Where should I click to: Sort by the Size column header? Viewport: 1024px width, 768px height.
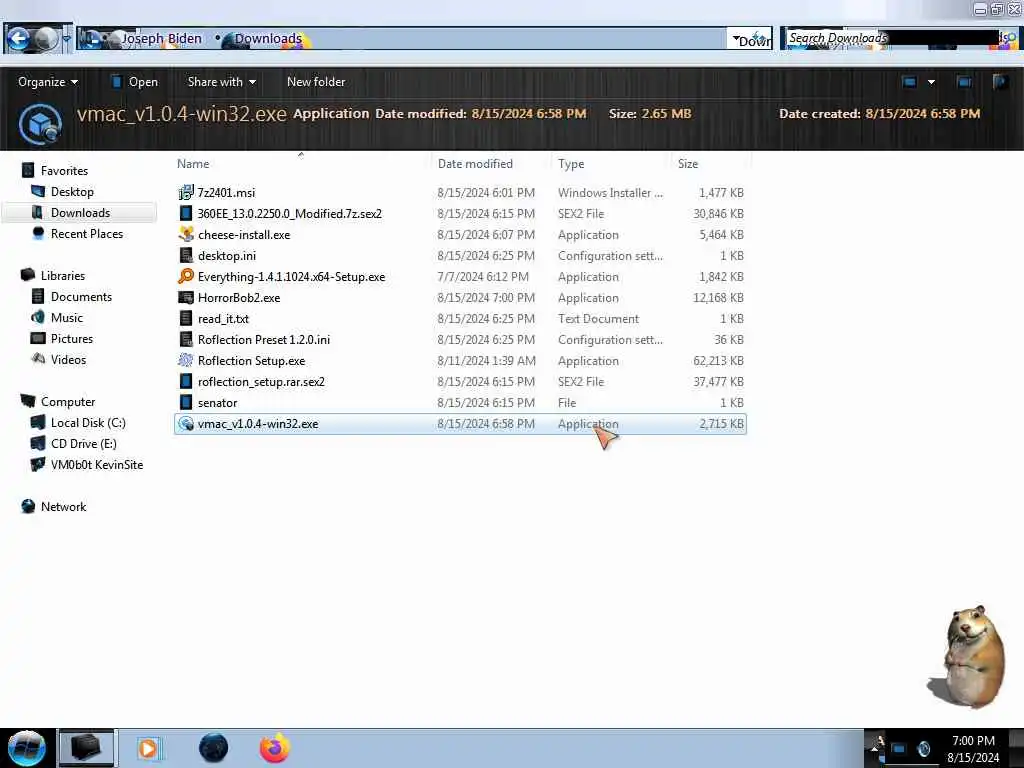tap(688, 164)
